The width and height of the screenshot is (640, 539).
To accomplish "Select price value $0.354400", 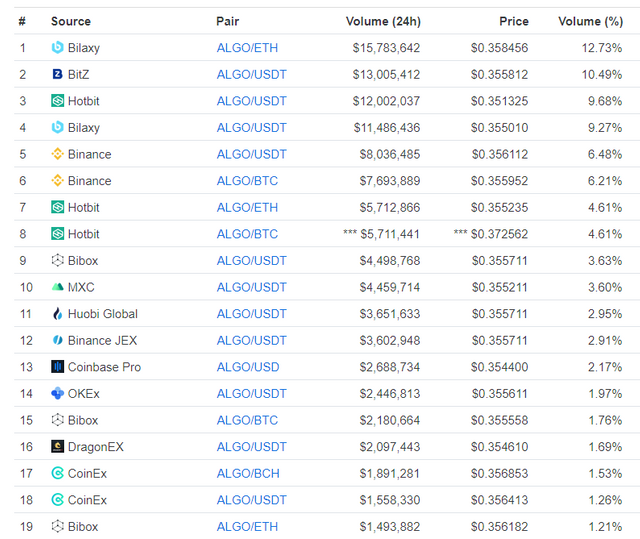I will [499, 367].
